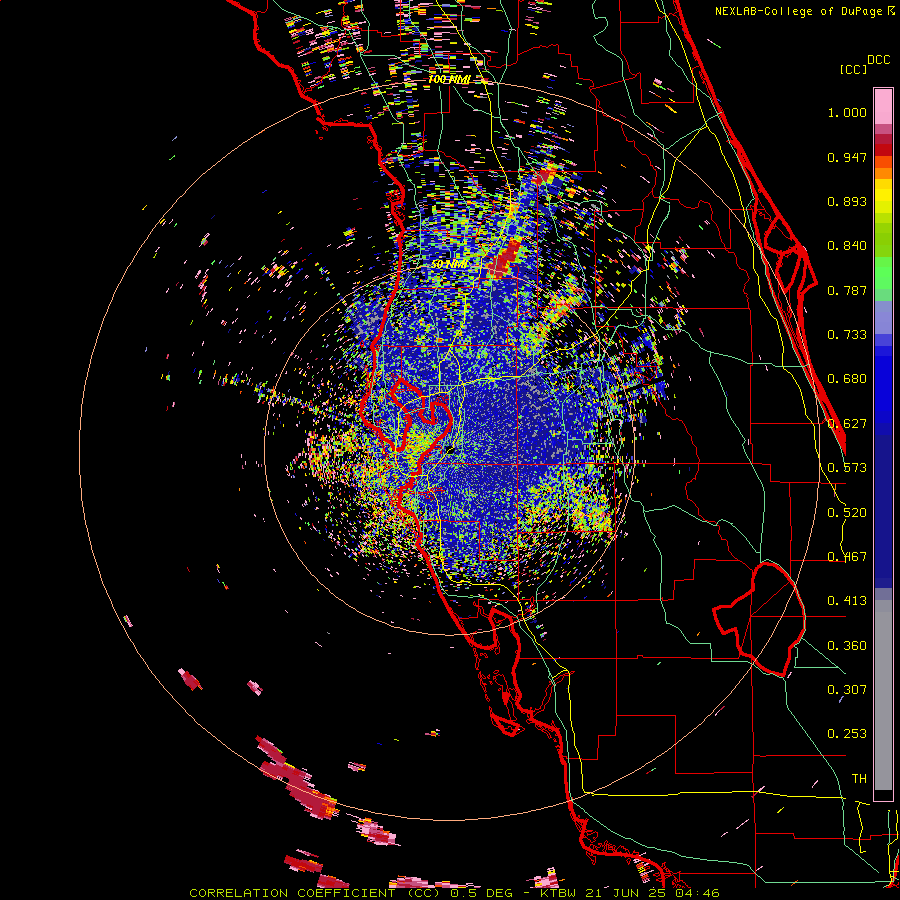Image resolution: width=900 pixels, height=900 pixels.
Task: Click the KTBW station identifier in the caption
Action: (x=559, y=893)
